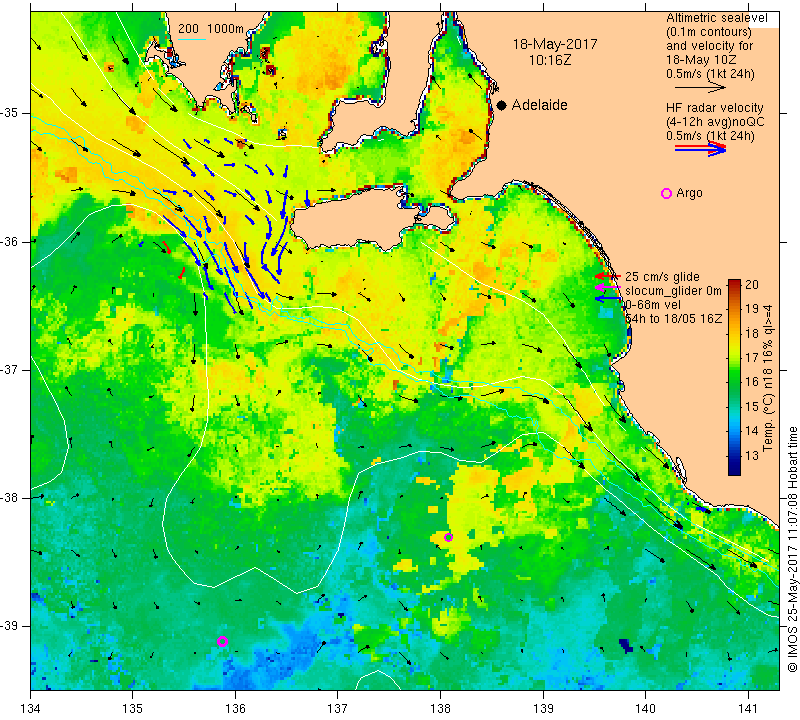This screenshot has height=720, width=800.
Task: Click the '(4-12h avg)noQC' legend text
Action: [x=715, y=122]
